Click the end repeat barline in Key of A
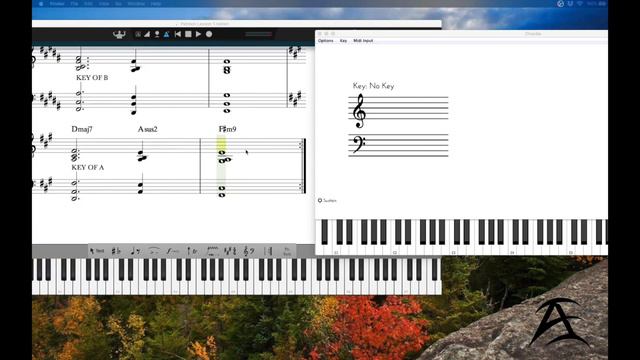 (x=302, y=166)
